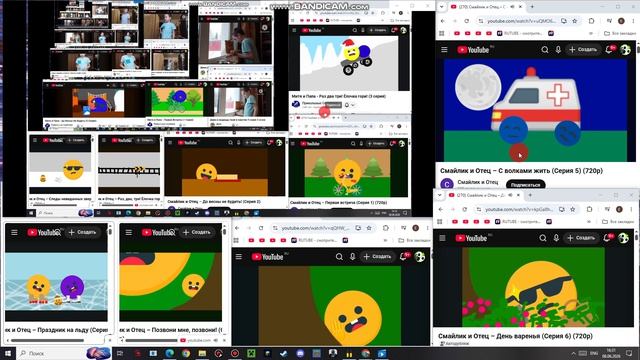Reload the page in 'День варенья' window
This screenshot has width=640, height=360.
[464, 209]
